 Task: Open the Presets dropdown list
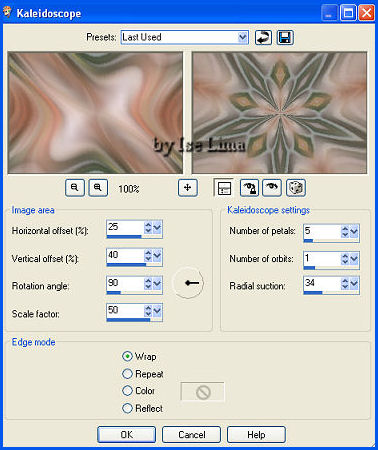click(x=243, y=37)
